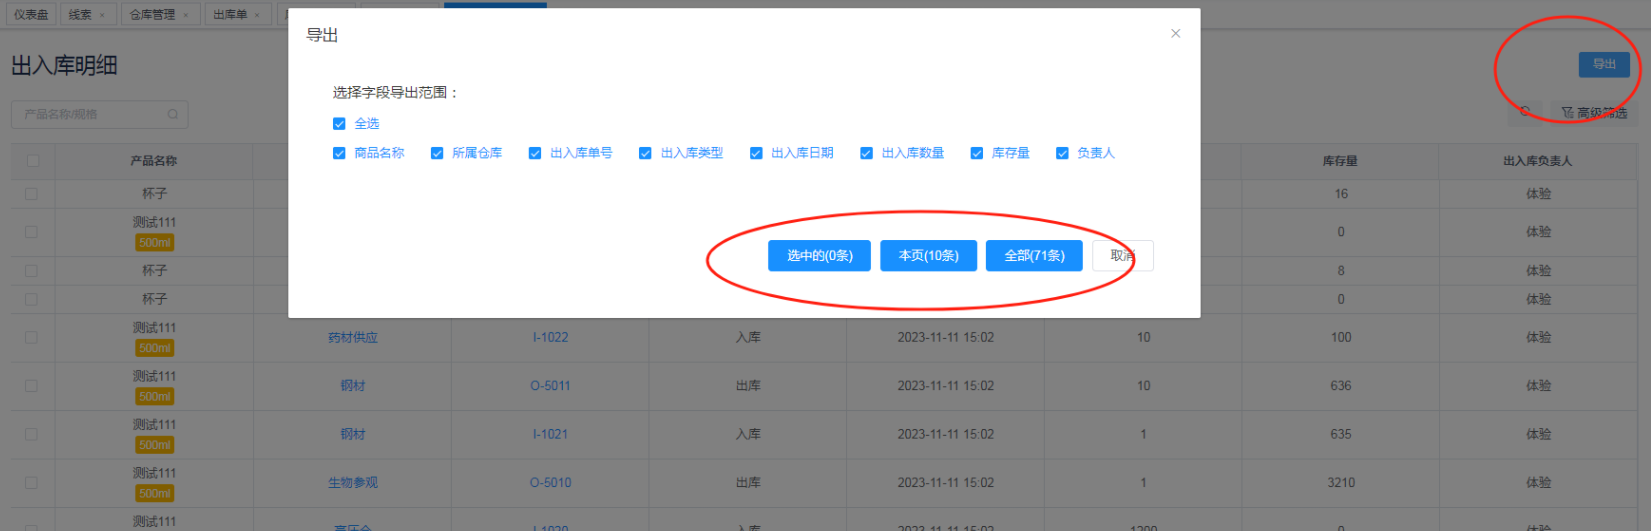Export all records with 全部(71条)
The width and height of the screenshot is (1651, 531).
point(1034,256)
